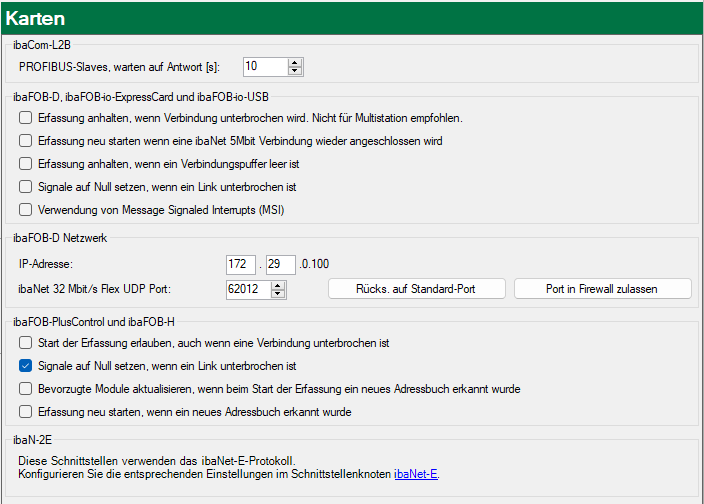Click the PROFIBUS-Slaves wait time field

point(265,67)
